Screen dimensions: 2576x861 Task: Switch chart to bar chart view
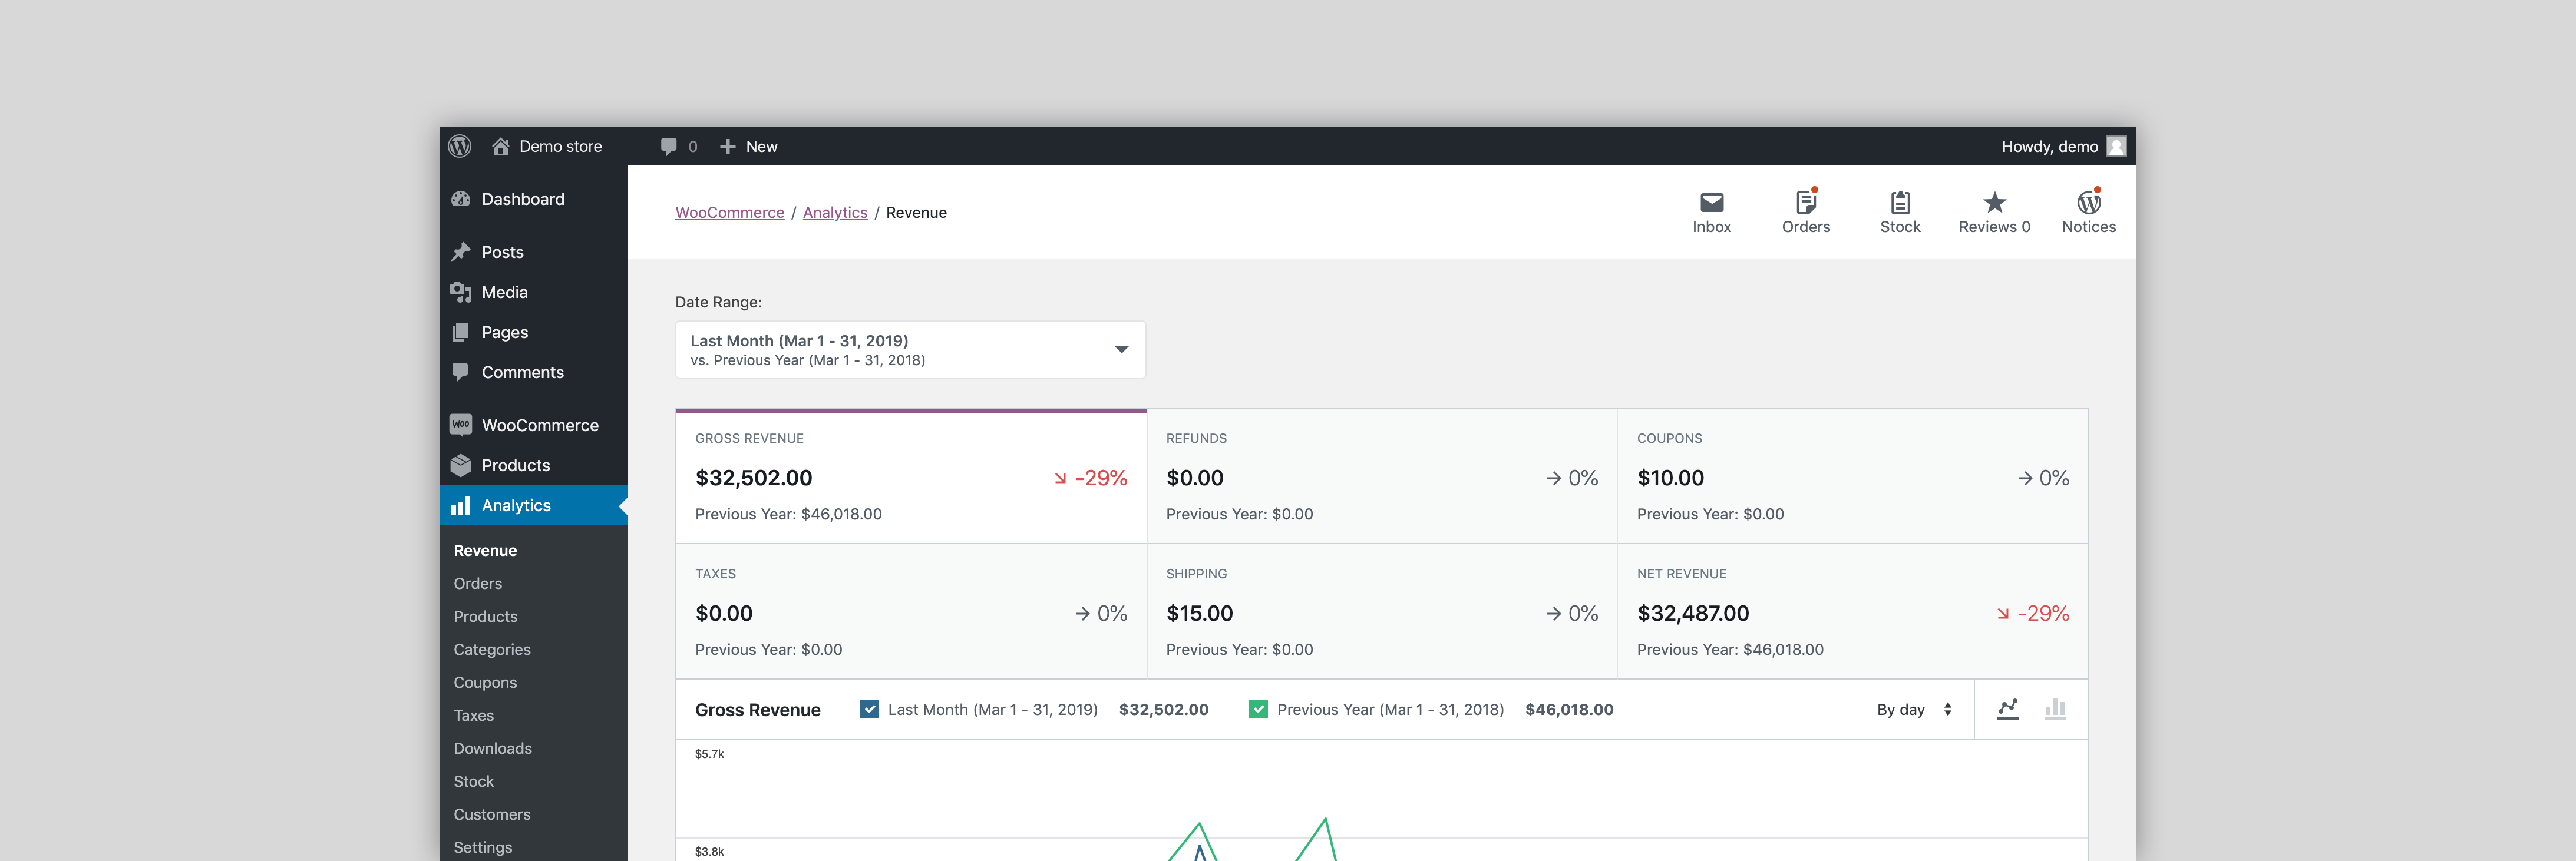tap(2055, 708)
